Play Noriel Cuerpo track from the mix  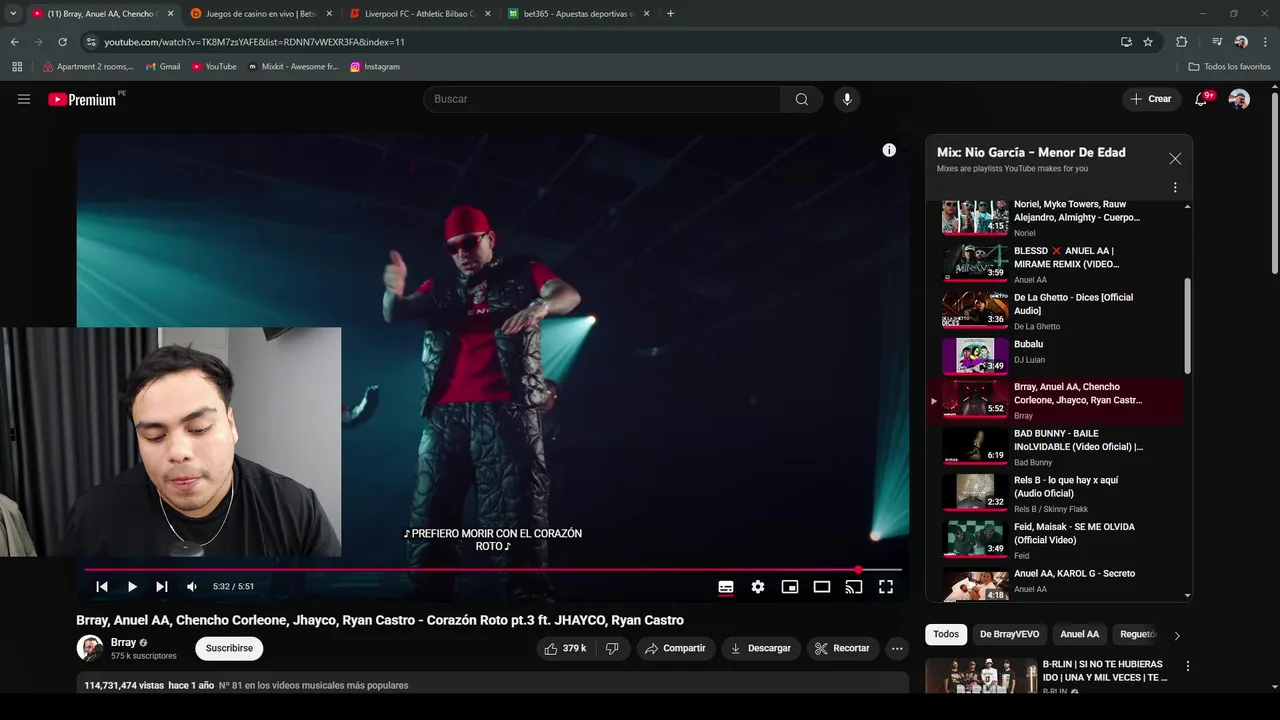(x=1055, y=217)
